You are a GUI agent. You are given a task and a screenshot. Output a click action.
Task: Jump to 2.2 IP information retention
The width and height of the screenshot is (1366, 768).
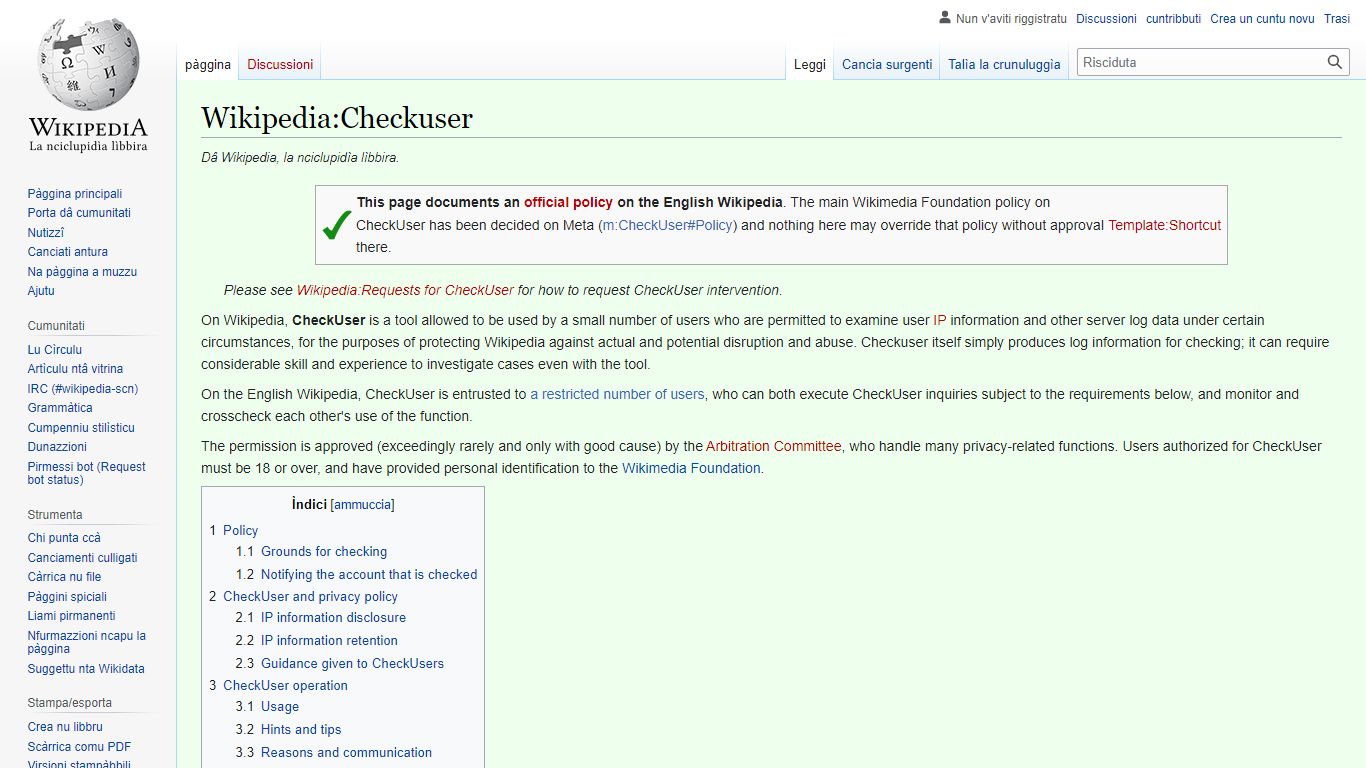317,640
